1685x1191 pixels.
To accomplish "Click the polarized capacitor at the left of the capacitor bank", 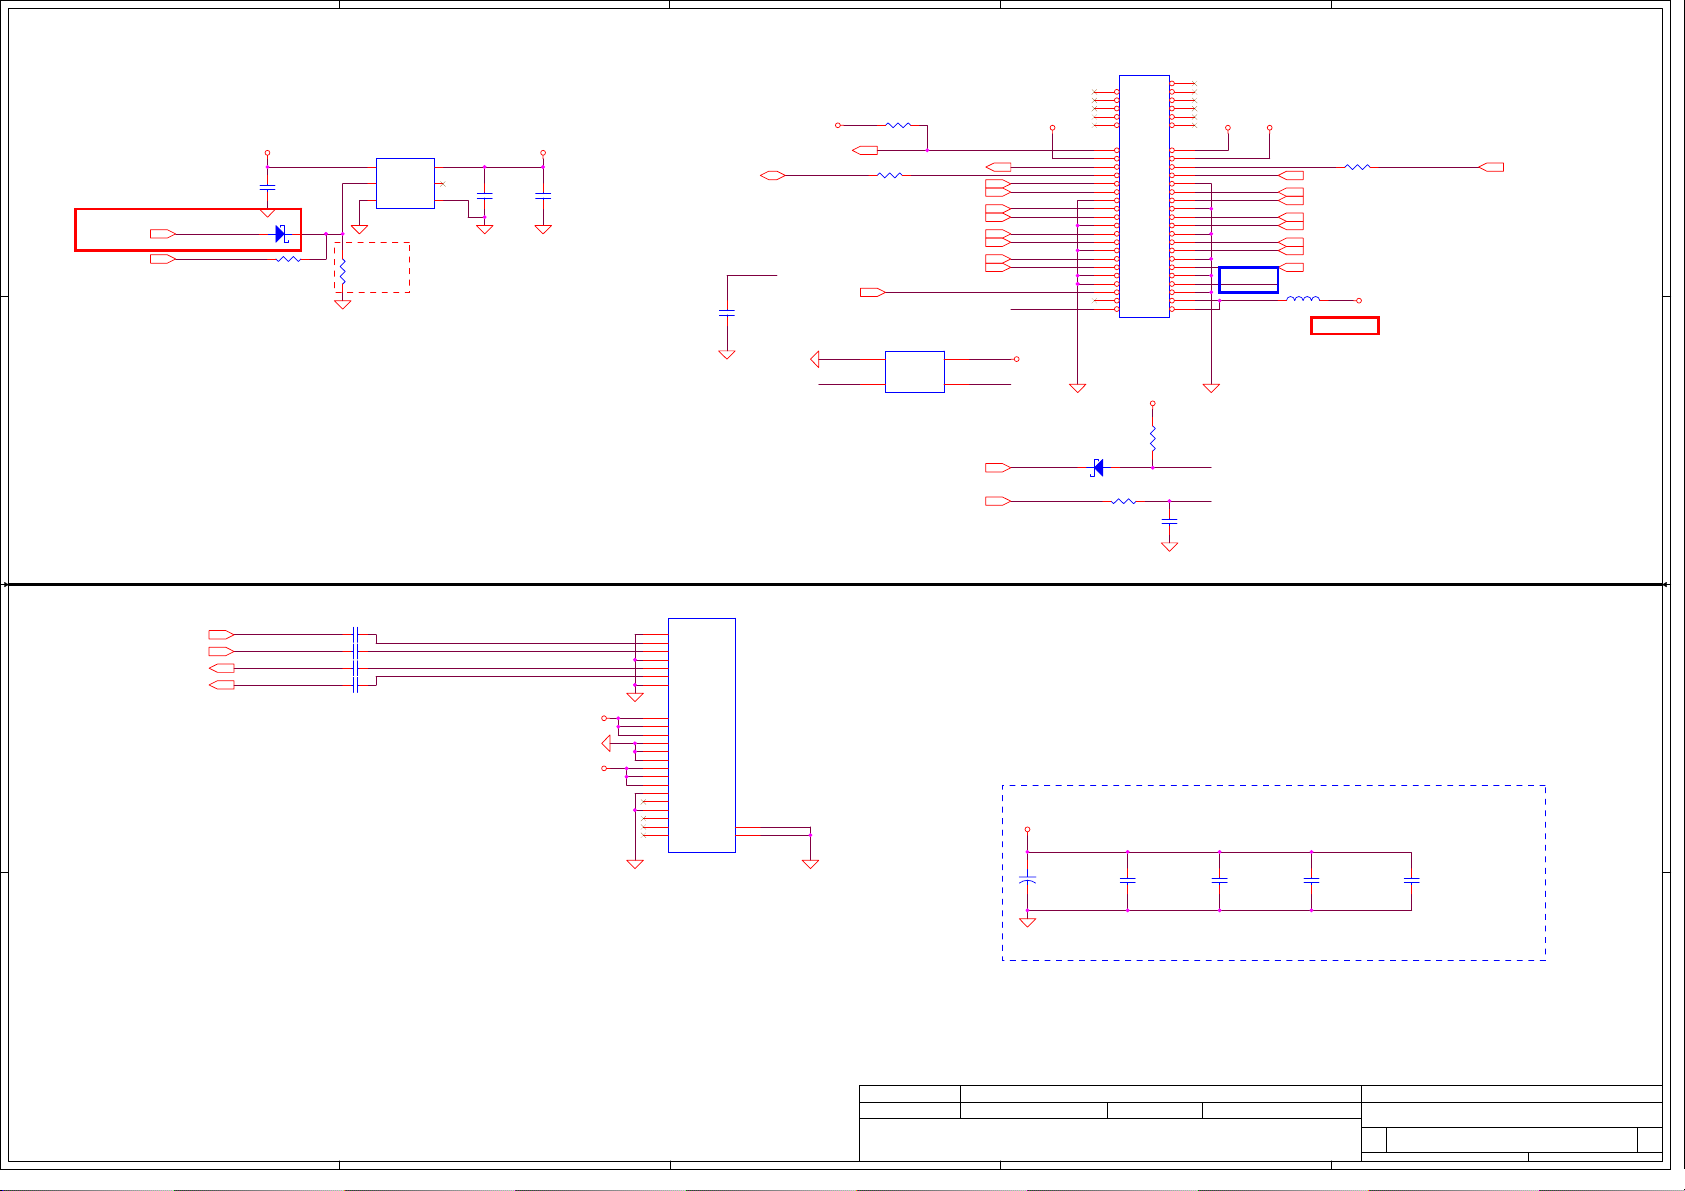I will 1027,880.
